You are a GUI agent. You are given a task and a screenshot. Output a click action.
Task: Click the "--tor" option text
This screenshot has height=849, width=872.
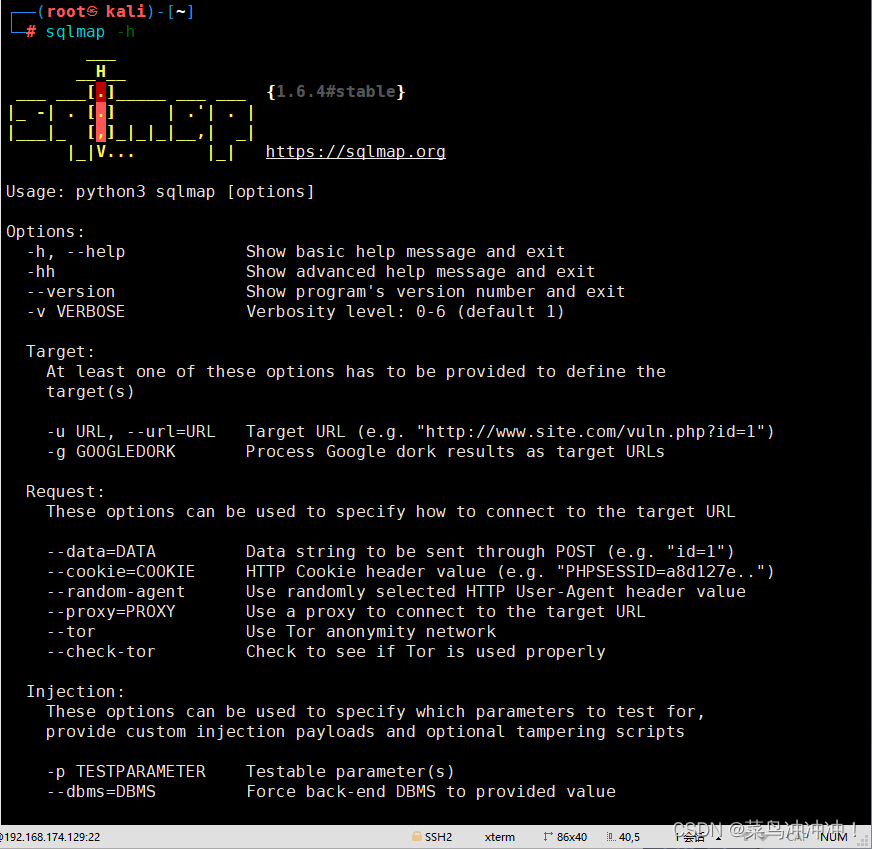[71, 632]
